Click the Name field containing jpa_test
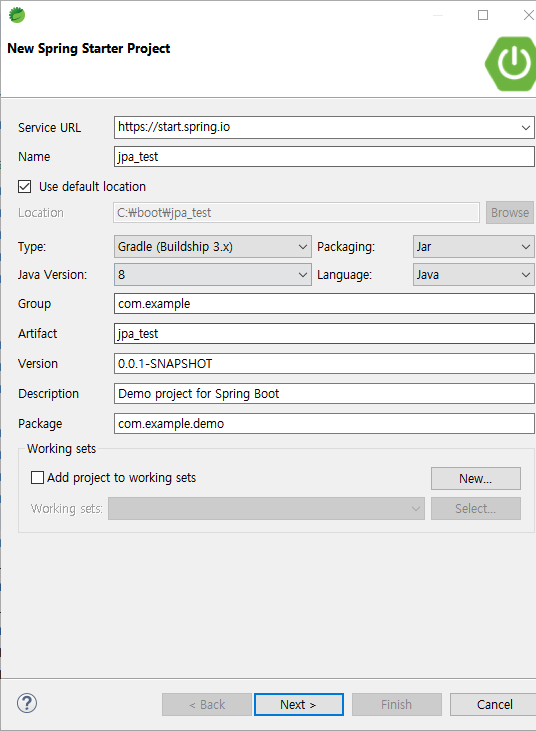Screen dimensions: 536x731 pos(324,157)
